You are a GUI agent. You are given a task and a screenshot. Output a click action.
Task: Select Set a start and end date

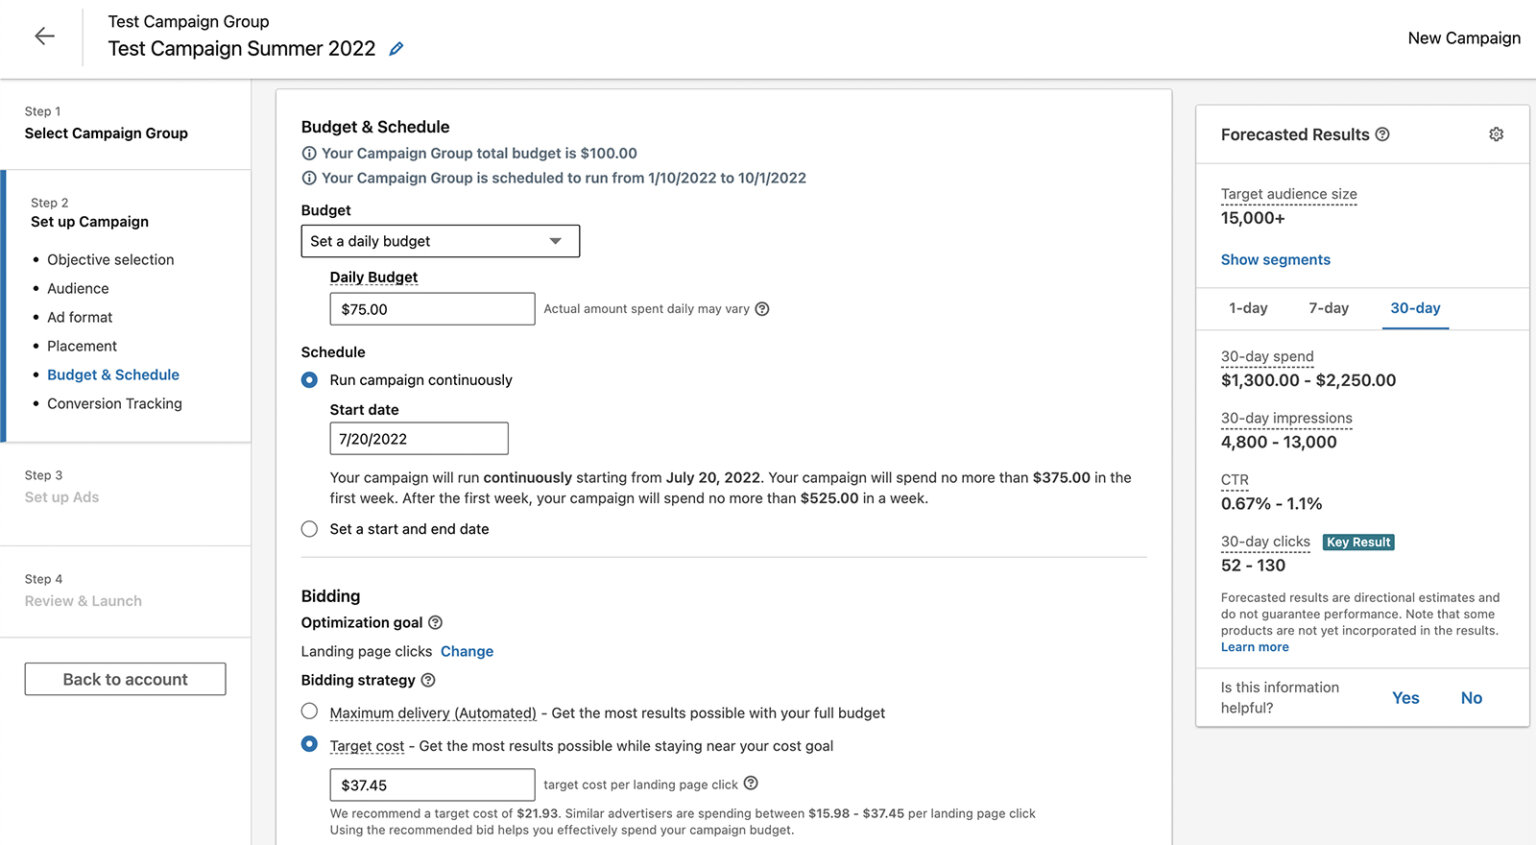309,528
